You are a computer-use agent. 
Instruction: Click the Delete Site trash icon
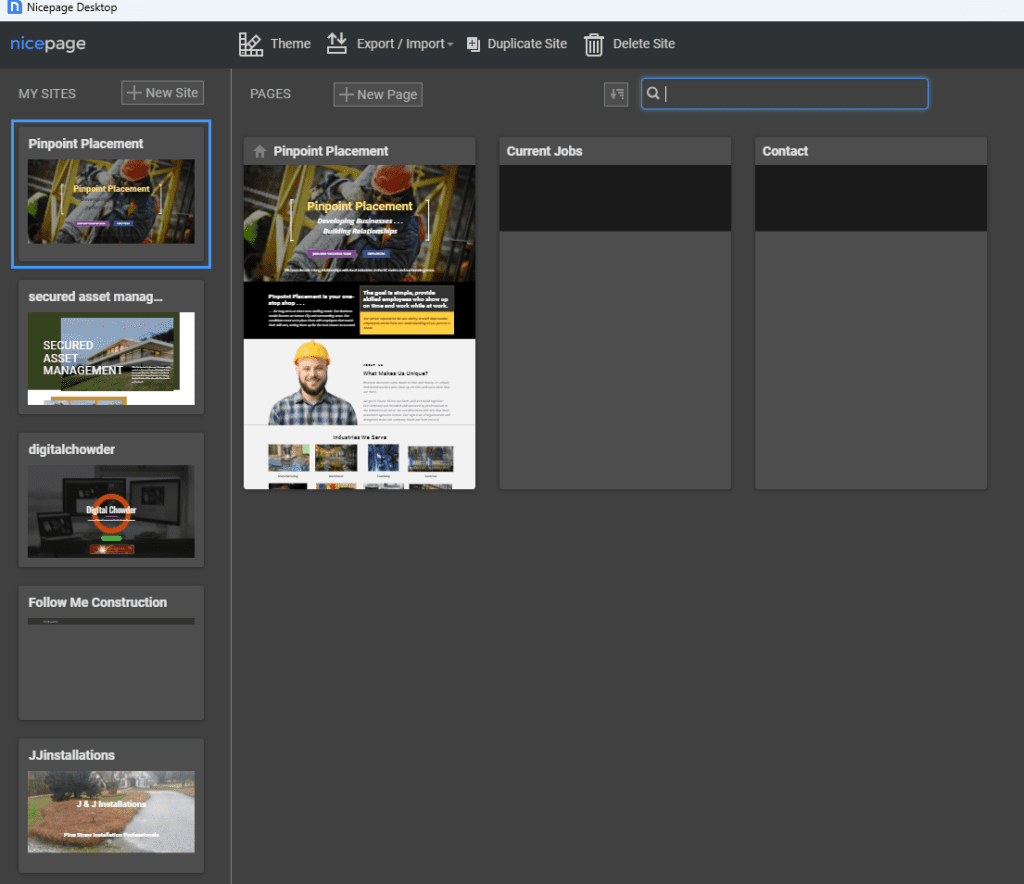[x=594, y=44]
